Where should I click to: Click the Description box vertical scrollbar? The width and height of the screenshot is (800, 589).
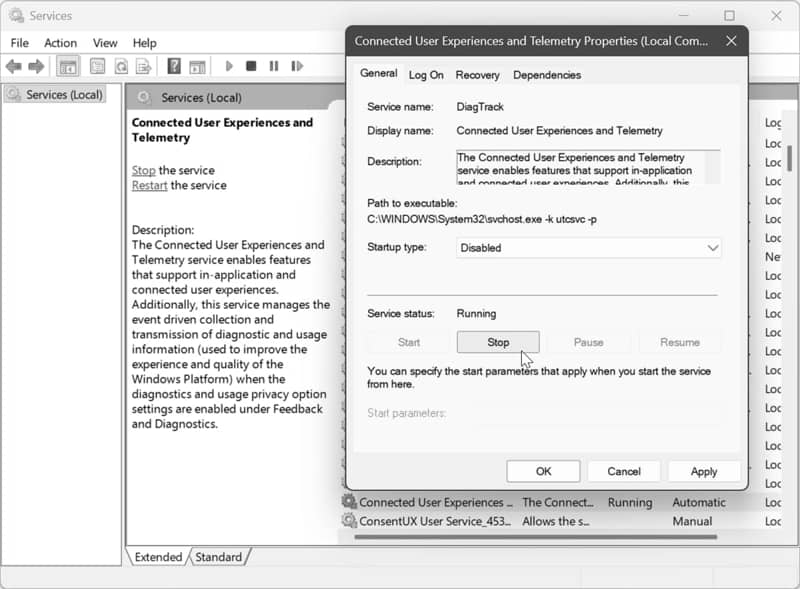point(713,167)
